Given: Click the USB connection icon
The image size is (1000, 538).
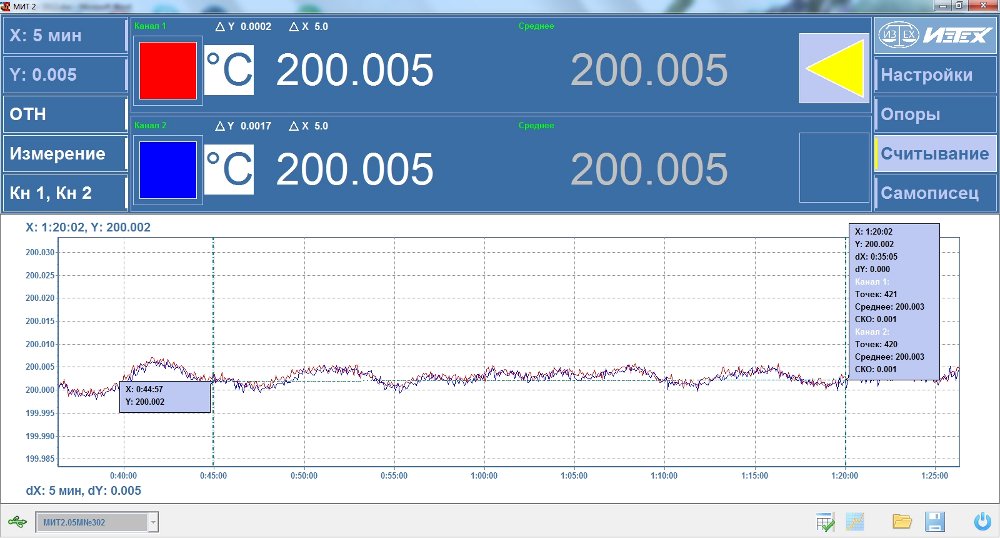Looking at the screenshot, I should click(18, 521).
